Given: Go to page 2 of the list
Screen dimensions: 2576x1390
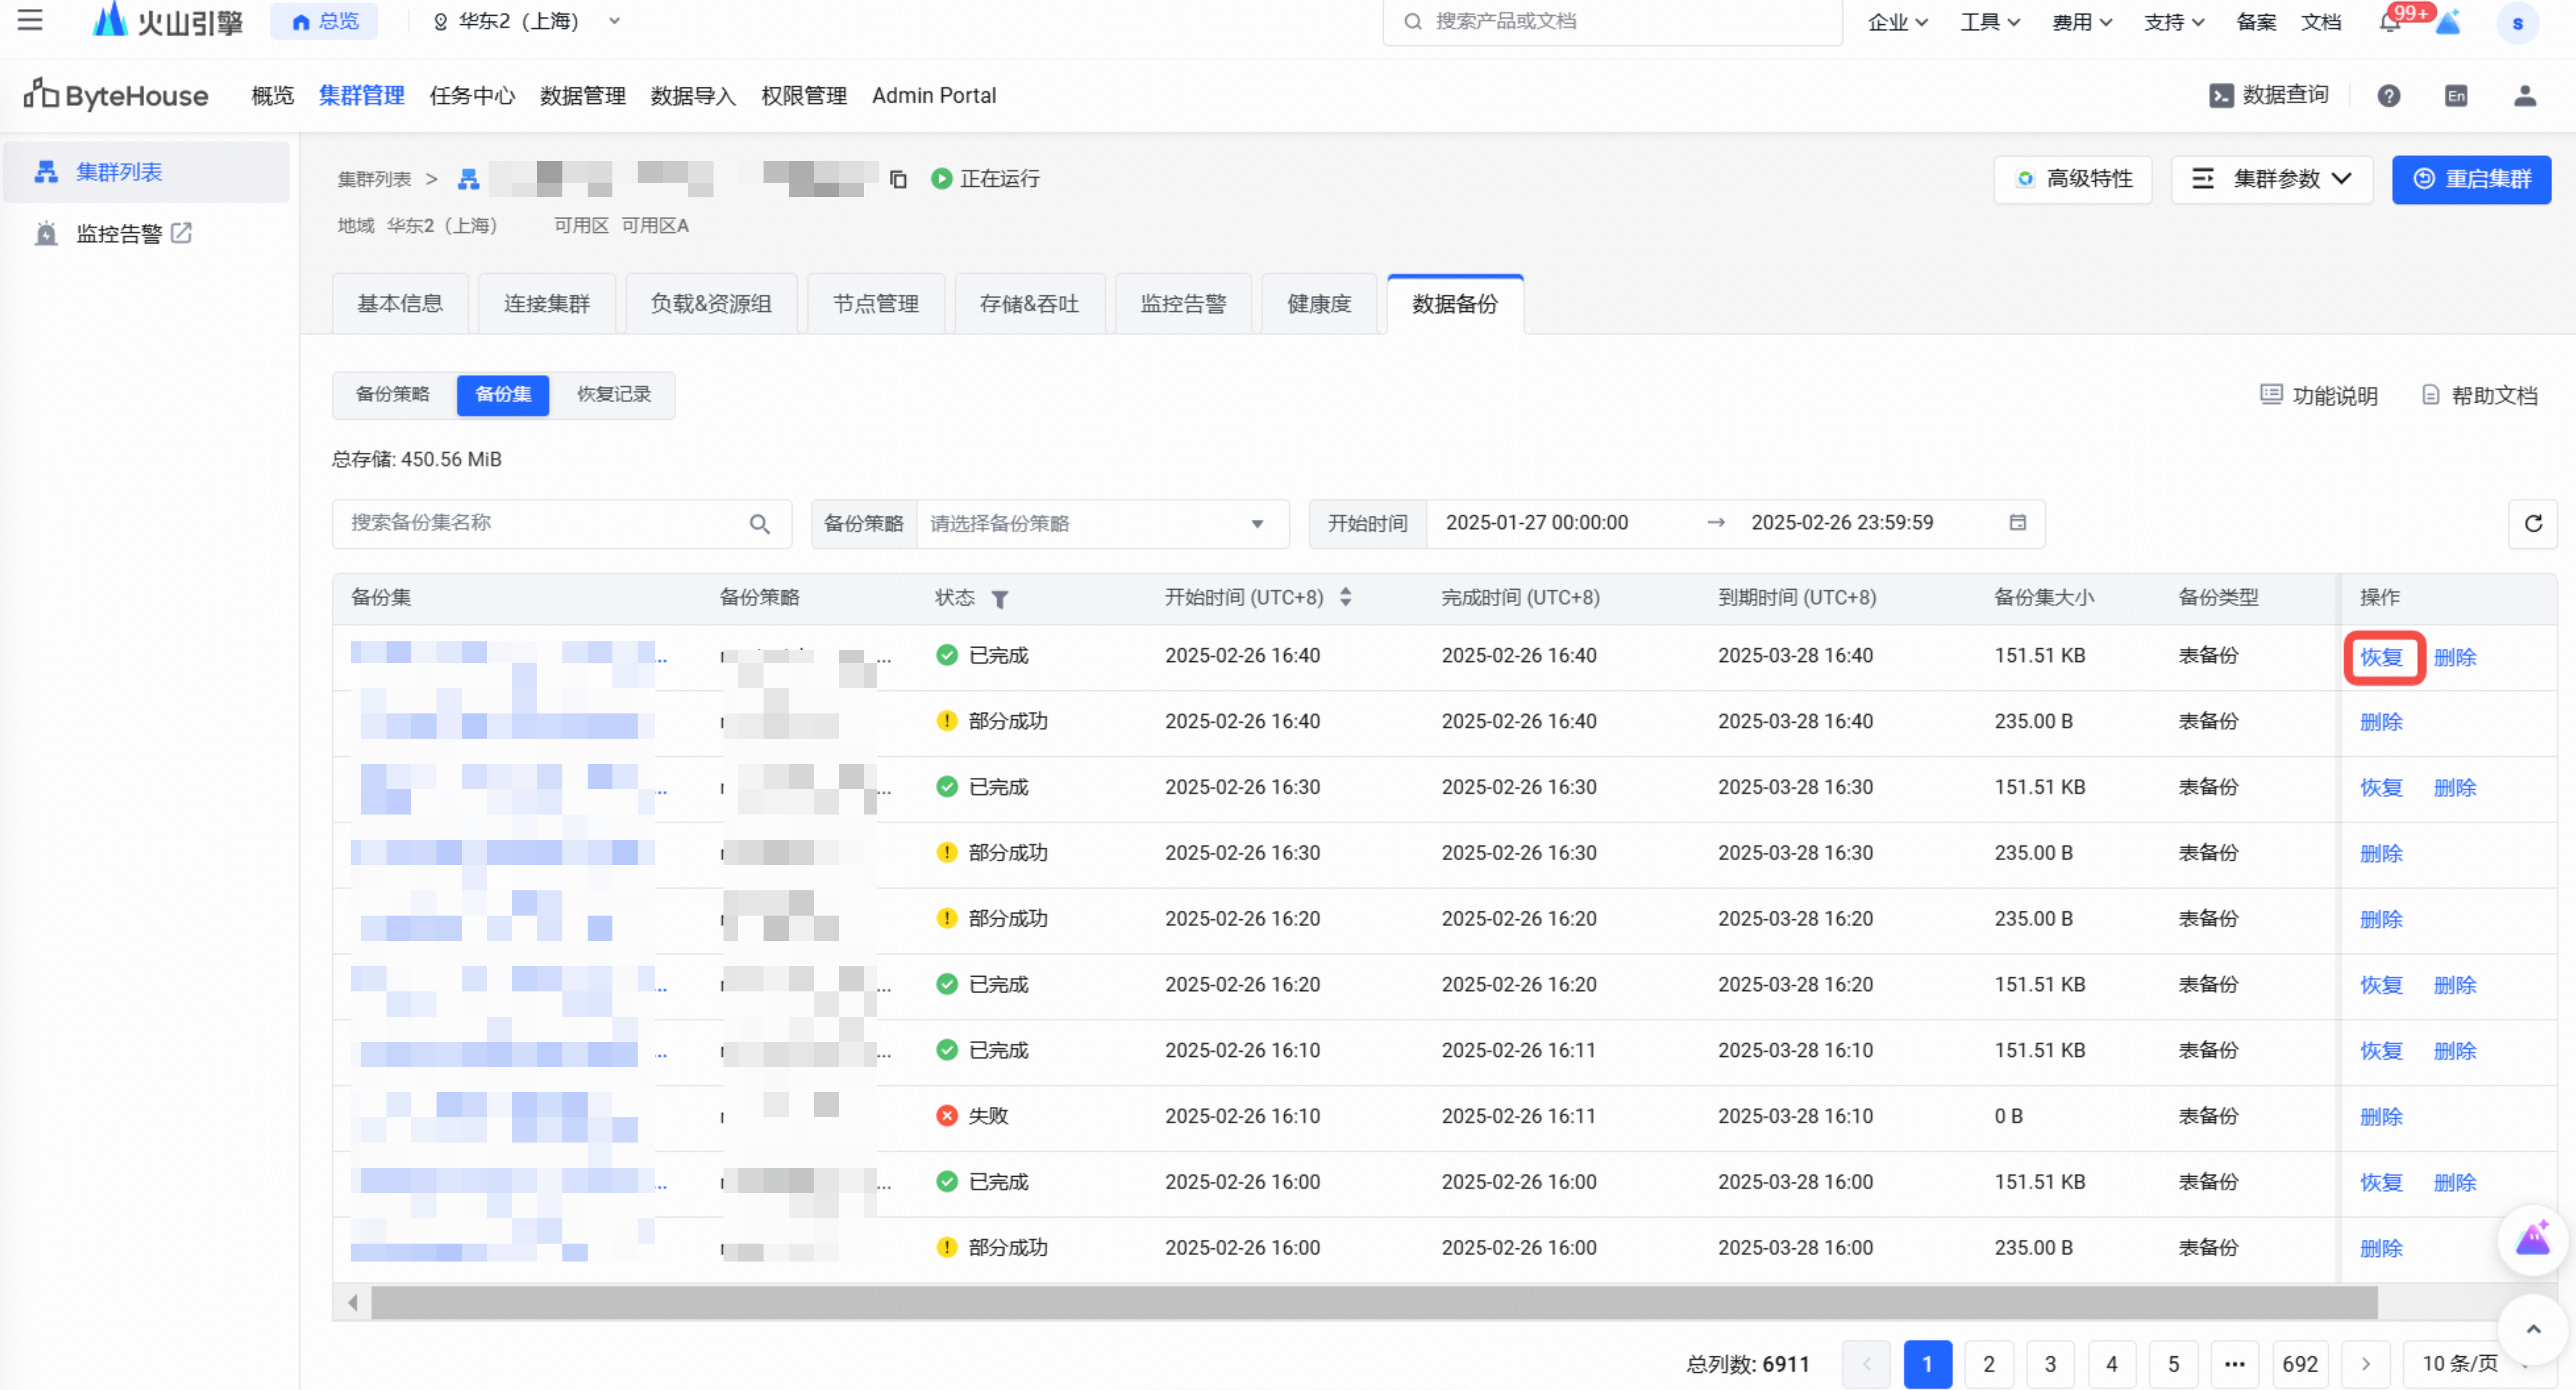Looking at the screenshot, I should 1988,1363.
